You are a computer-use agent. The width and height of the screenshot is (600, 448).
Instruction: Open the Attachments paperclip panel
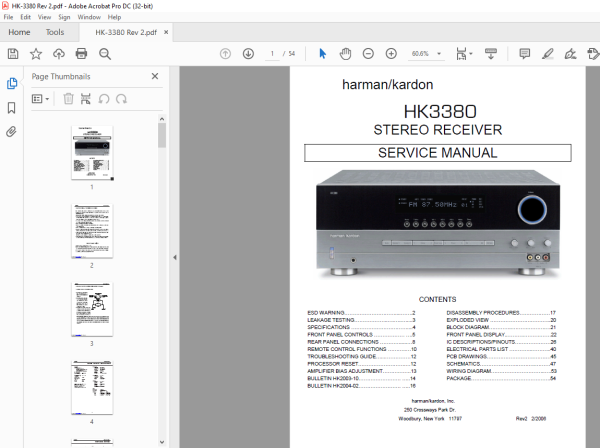[x=11, y=132]
